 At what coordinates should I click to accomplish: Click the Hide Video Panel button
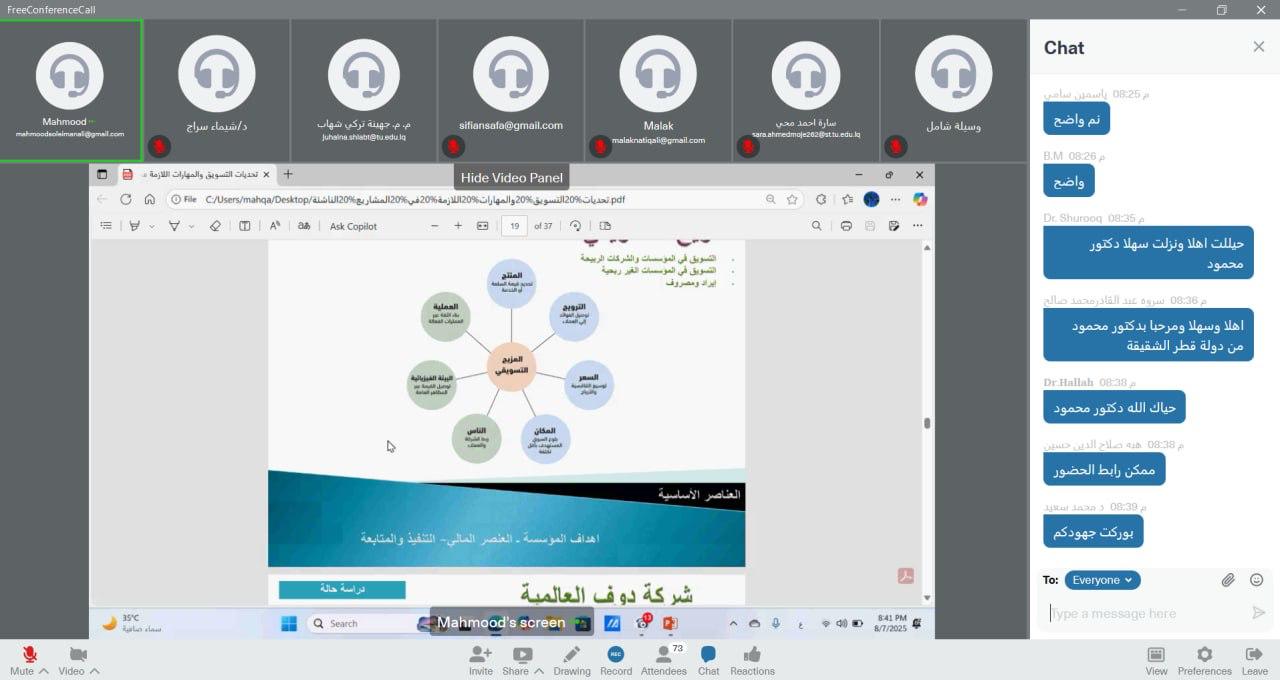(x=511, y=177)
